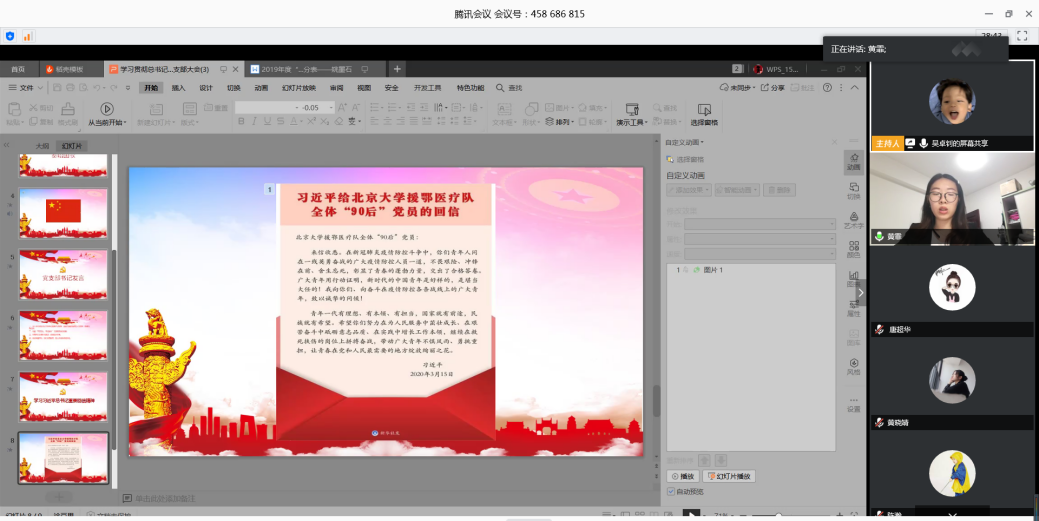Screen dimensions: 1039x521
Task: Toggle superscript X² button
Action: click(311, 121)
